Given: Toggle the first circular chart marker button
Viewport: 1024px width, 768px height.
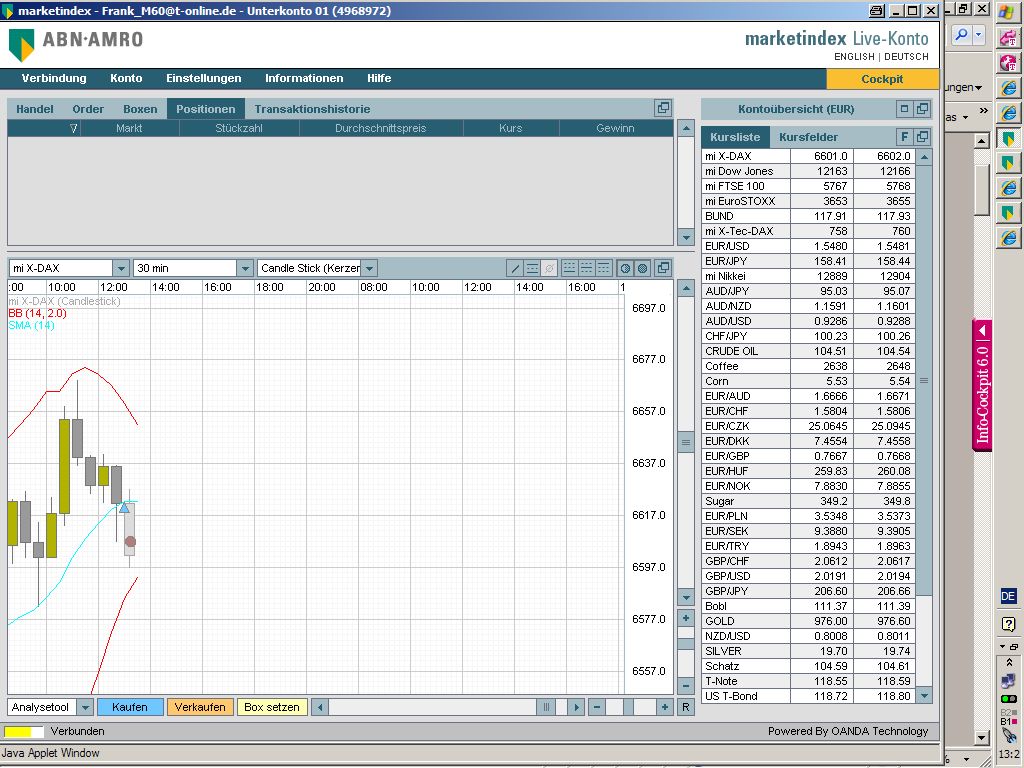Looking at the screenshot, I should pos(624,268).
